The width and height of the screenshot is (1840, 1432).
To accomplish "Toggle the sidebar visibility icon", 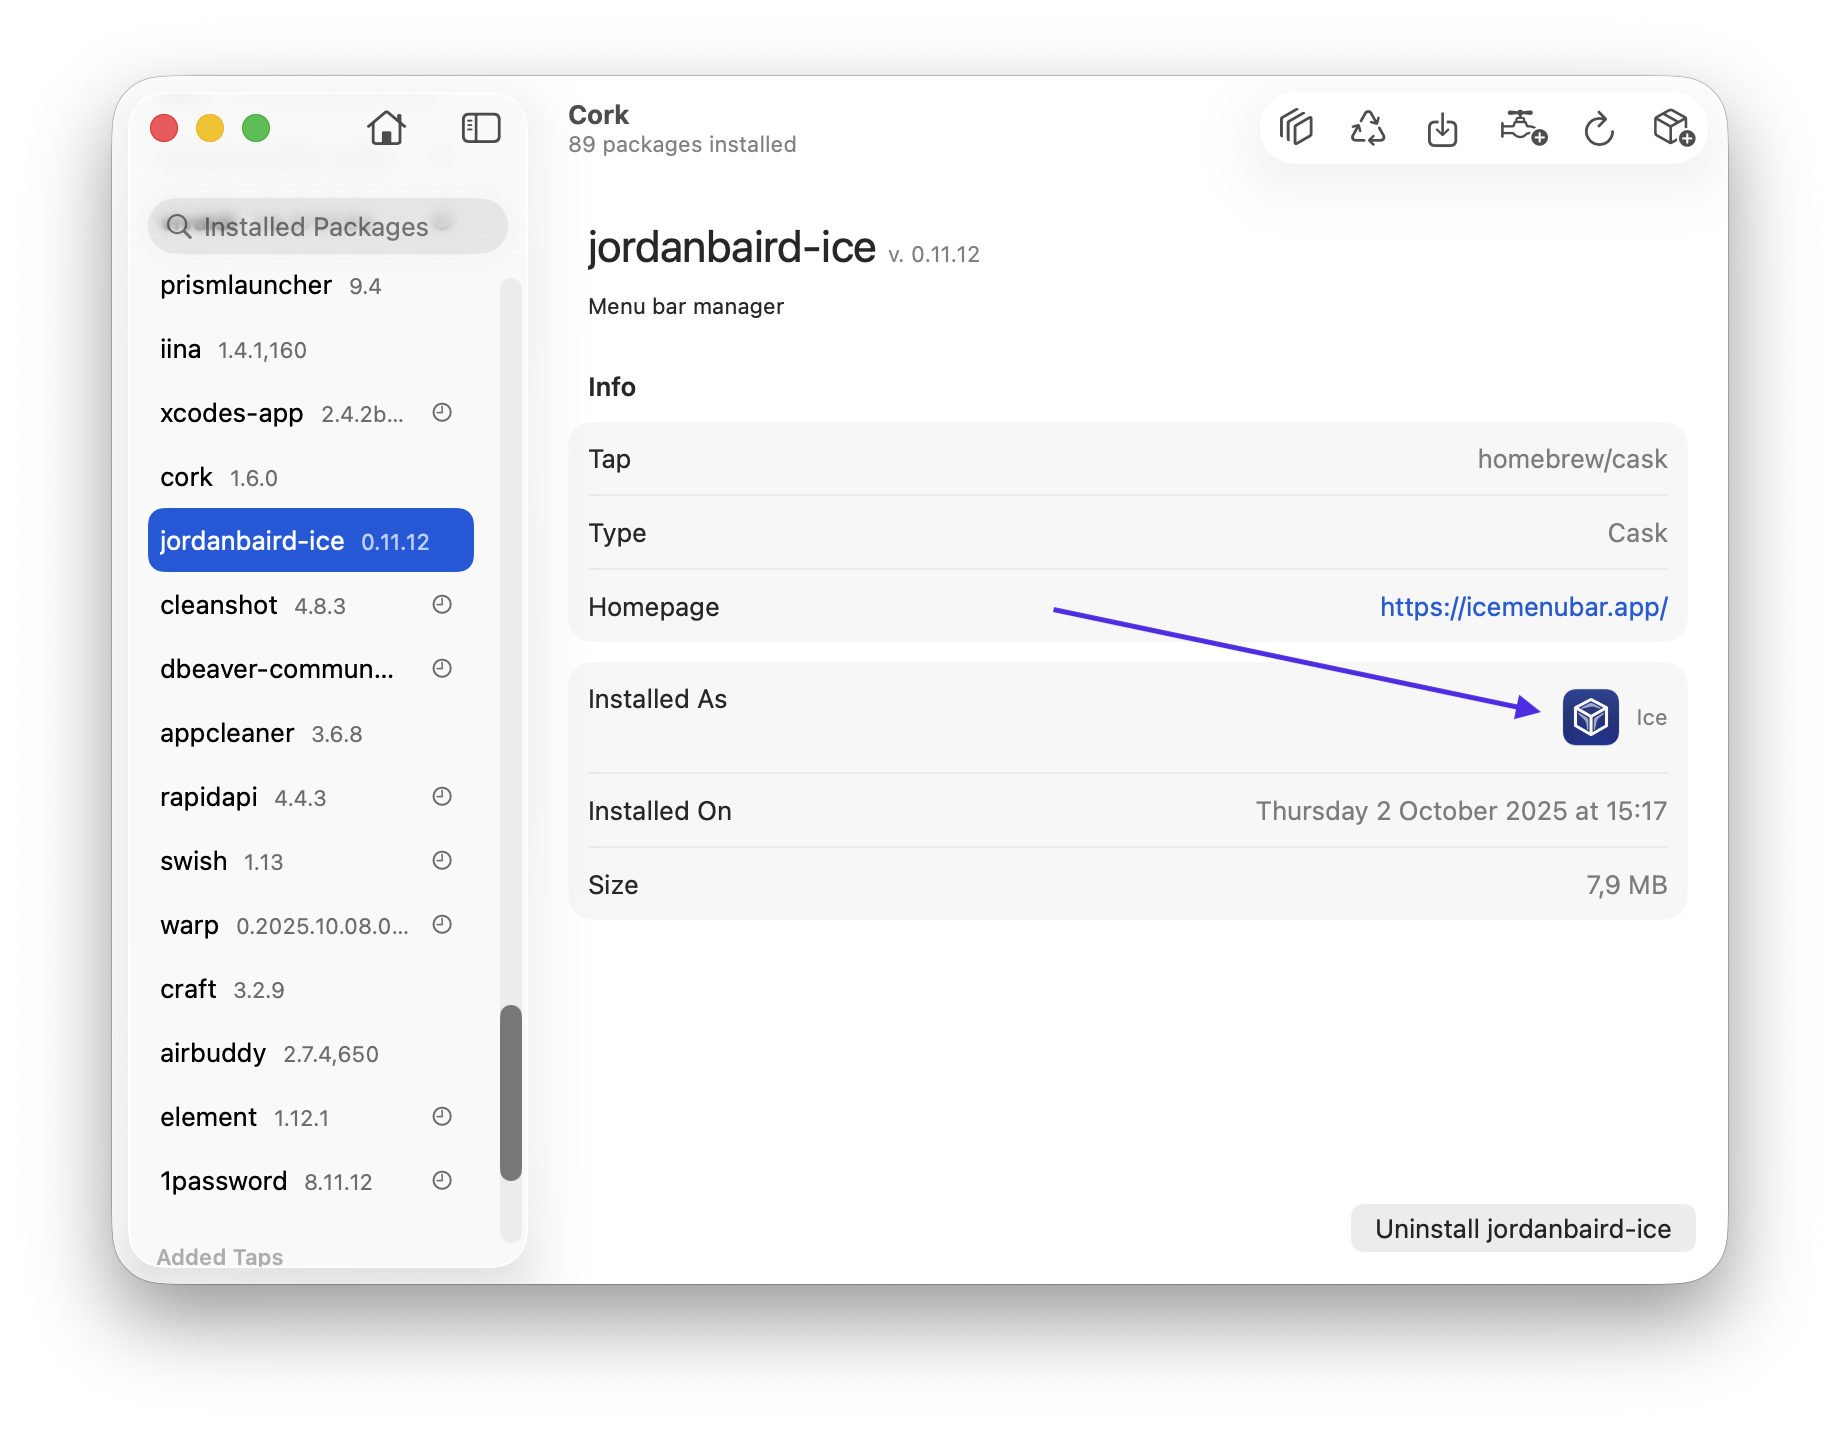I will [480, 128].
